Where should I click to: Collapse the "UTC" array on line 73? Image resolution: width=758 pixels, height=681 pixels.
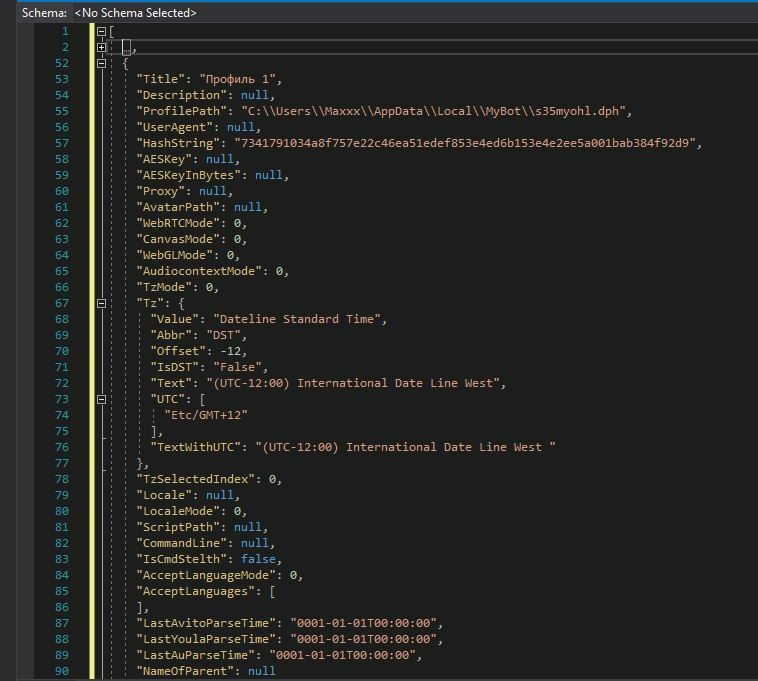coord(102,399)
